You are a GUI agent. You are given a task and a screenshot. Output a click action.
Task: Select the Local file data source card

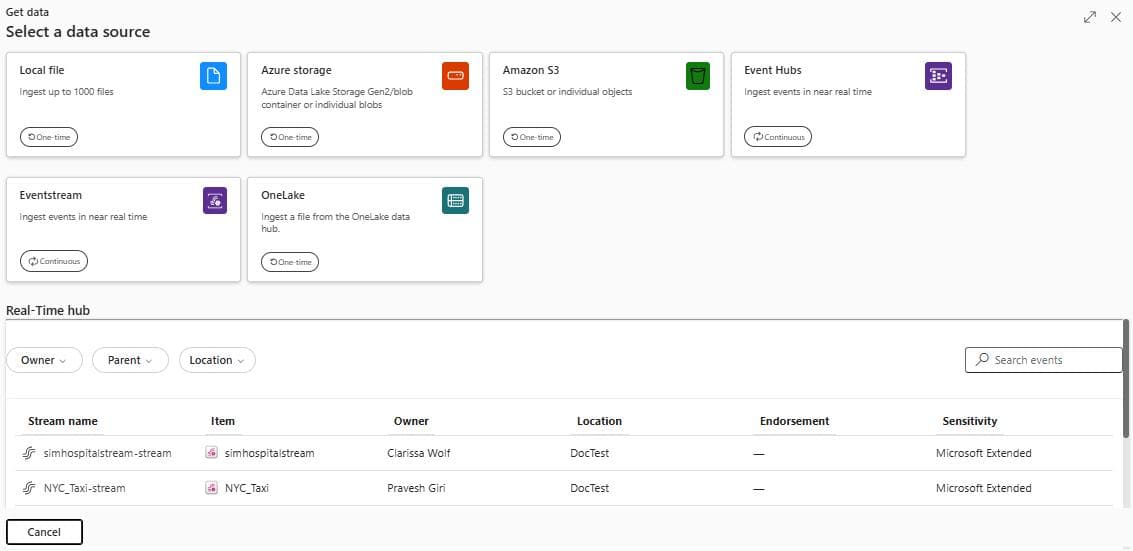(124, 104)
